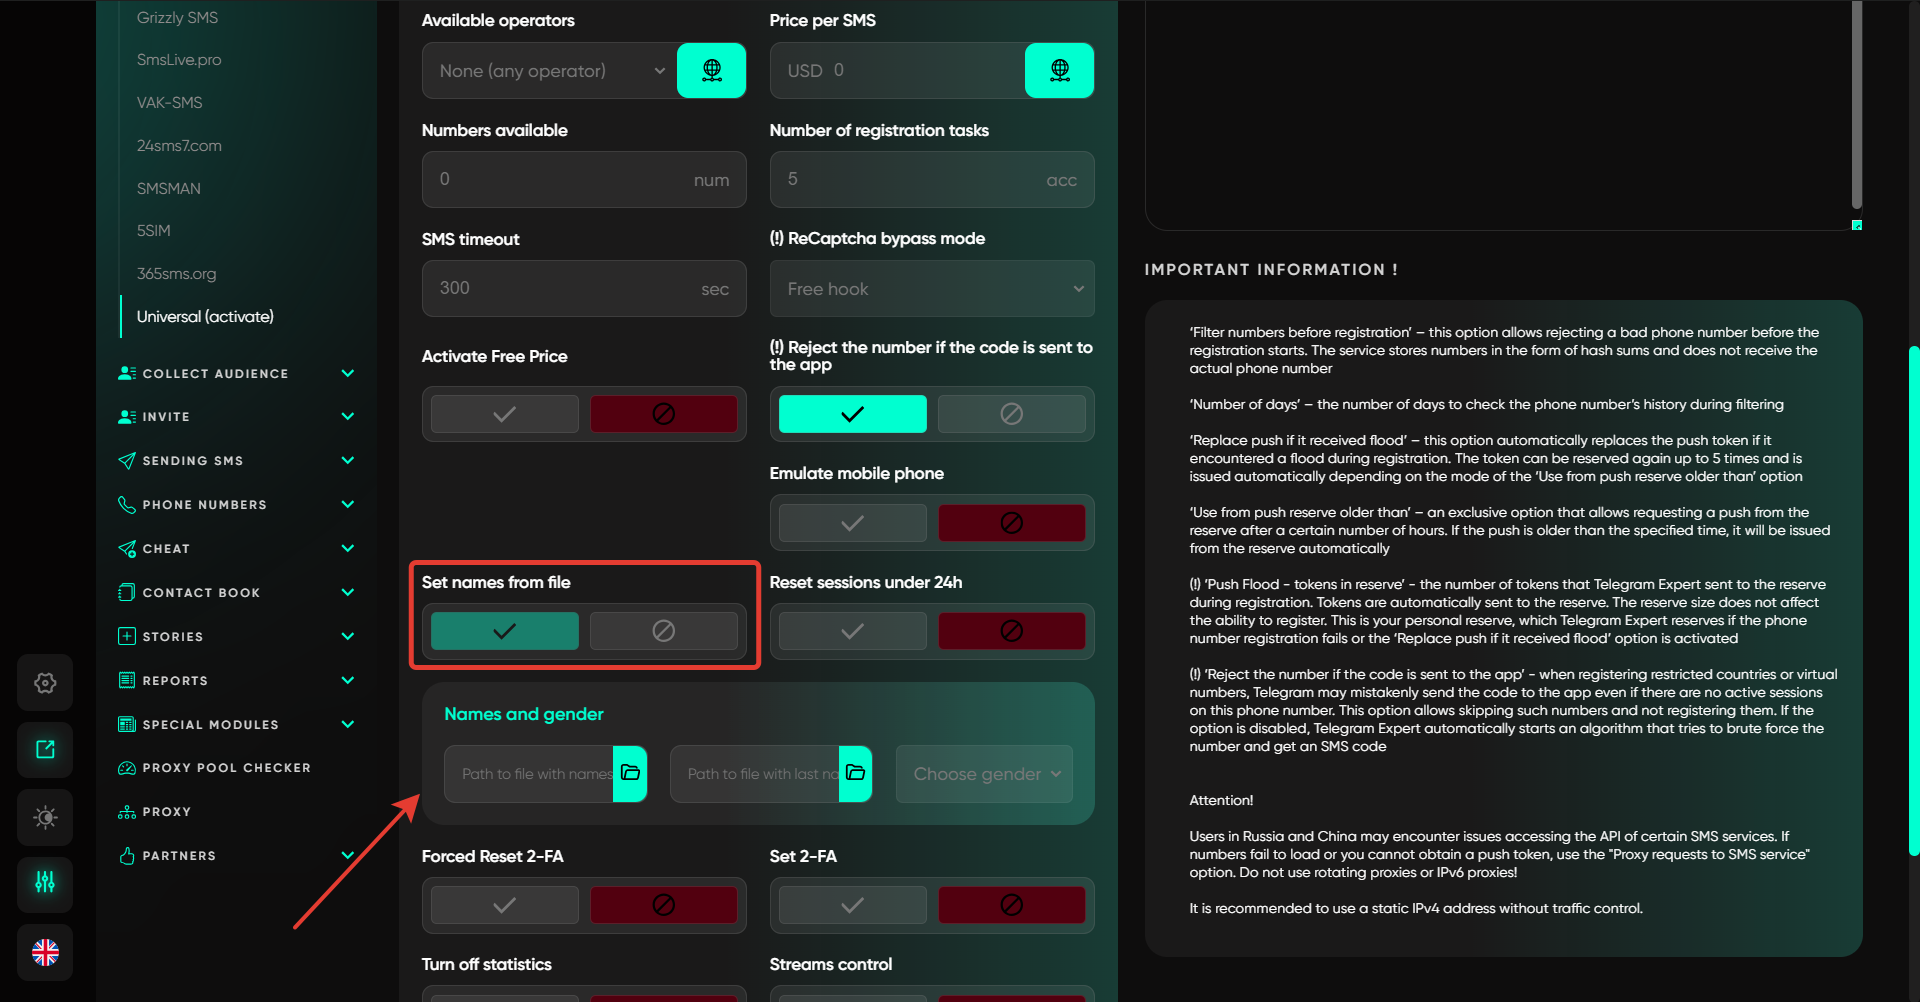Click the globe icon beside Price per SMS
Image resolution: width=1920 pixels, height=1002 pixels.
(x=1059, y=70)
